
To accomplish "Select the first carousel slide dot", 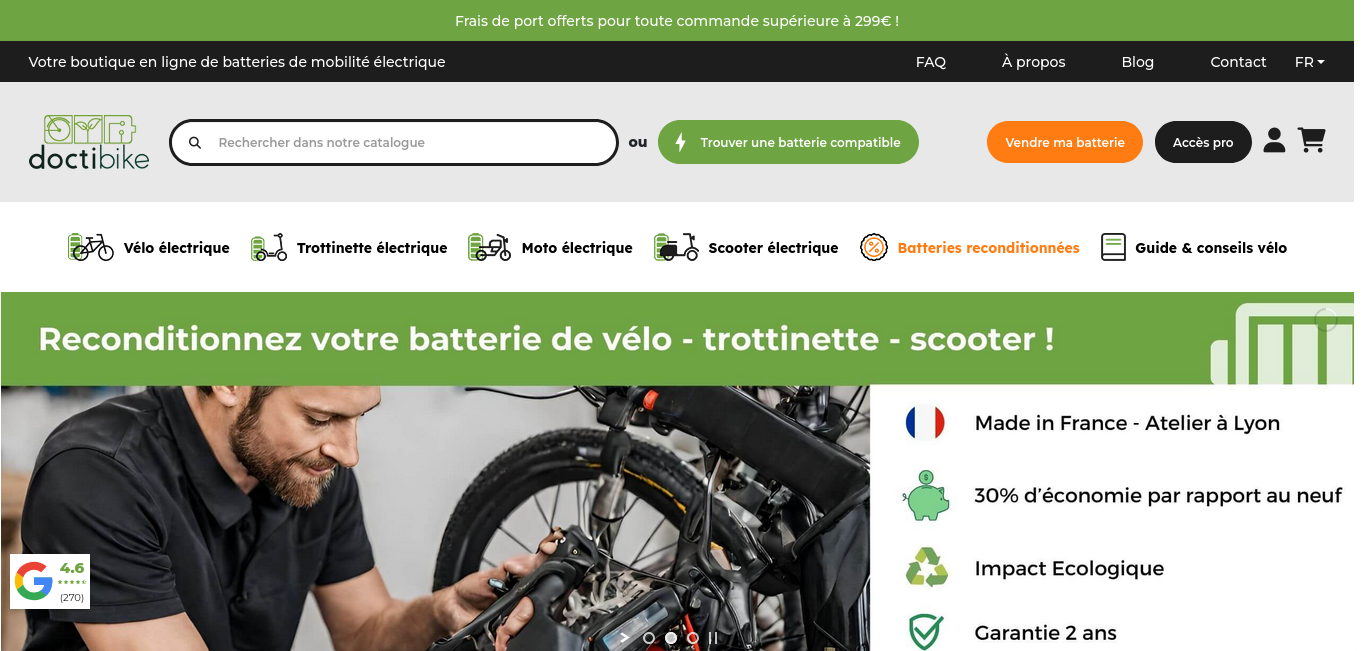I will (649, 638).
